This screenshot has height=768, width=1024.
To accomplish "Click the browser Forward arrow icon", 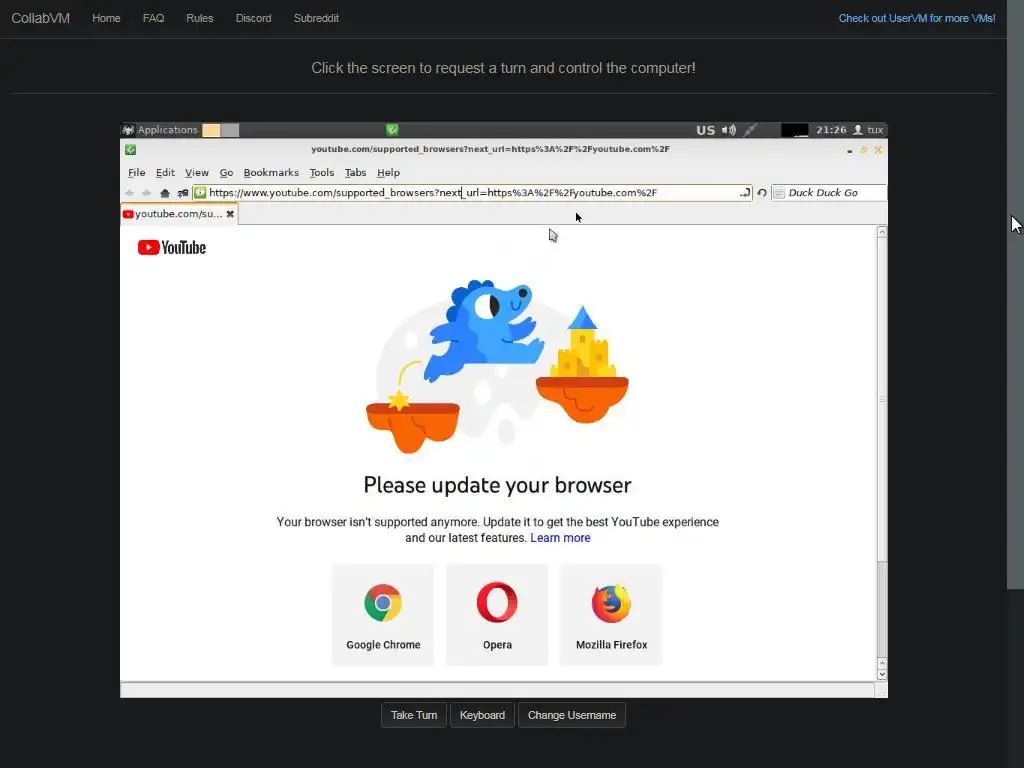I will coord(146,193).
